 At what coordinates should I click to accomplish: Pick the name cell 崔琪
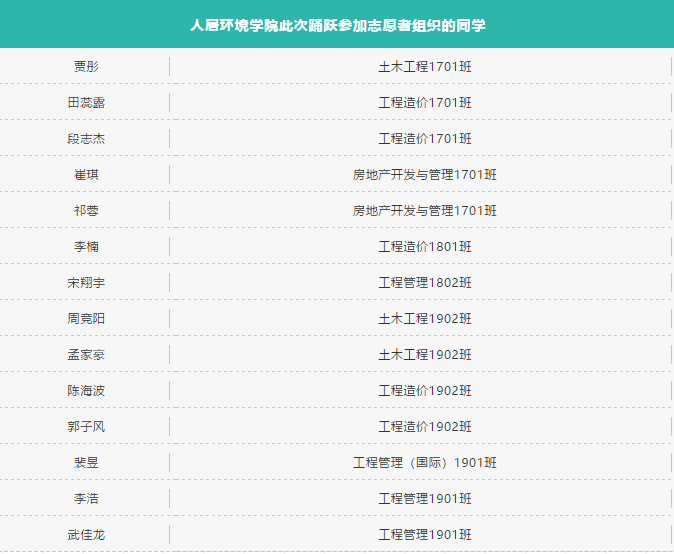click(x=86, y=174)
